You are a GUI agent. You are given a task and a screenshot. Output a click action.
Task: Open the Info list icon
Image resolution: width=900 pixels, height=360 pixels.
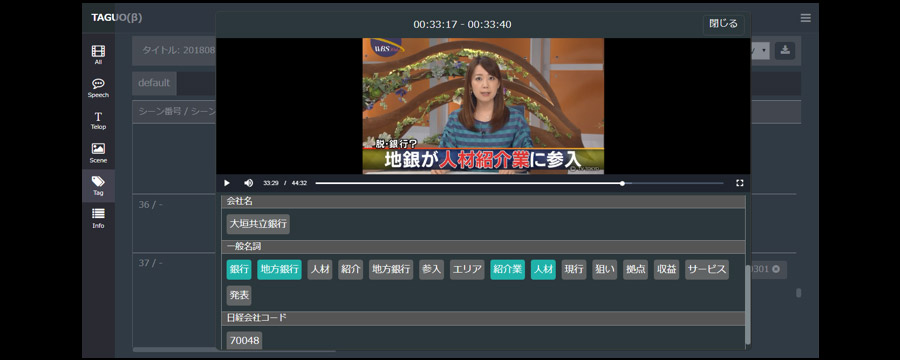(x=98, y=218)
